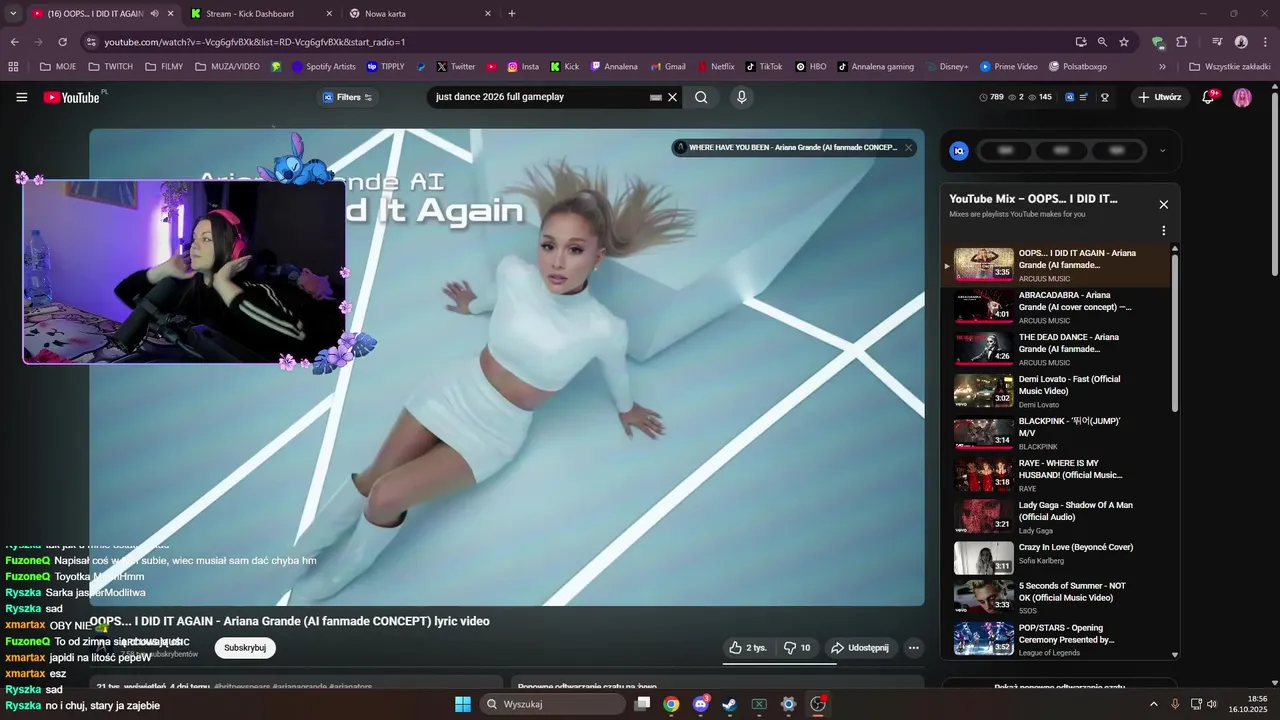Image resolution: width=1280 pixels, height=720 pixels.
Task: Open the TWITCH bookmarks folder
Action: [110, 67]
